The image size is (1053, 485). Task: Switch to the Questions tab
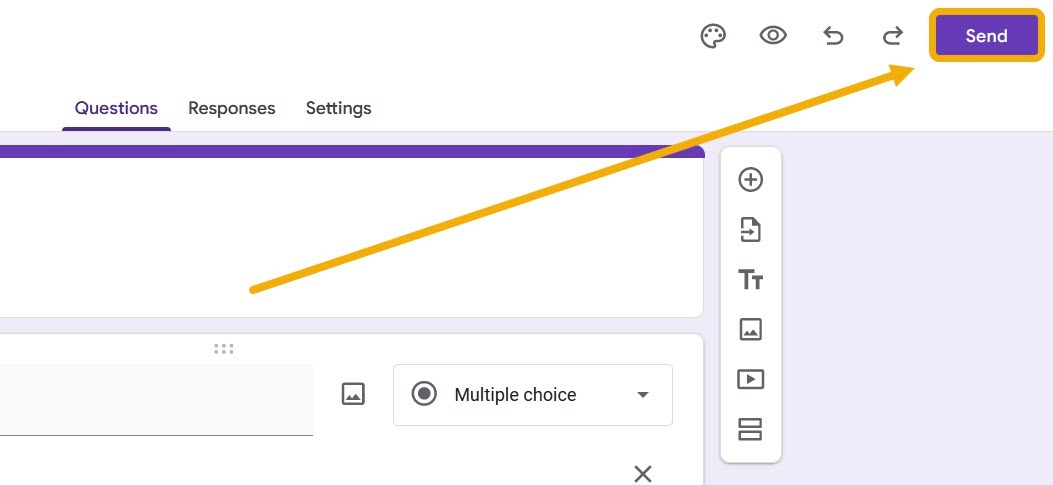point(116,108)
